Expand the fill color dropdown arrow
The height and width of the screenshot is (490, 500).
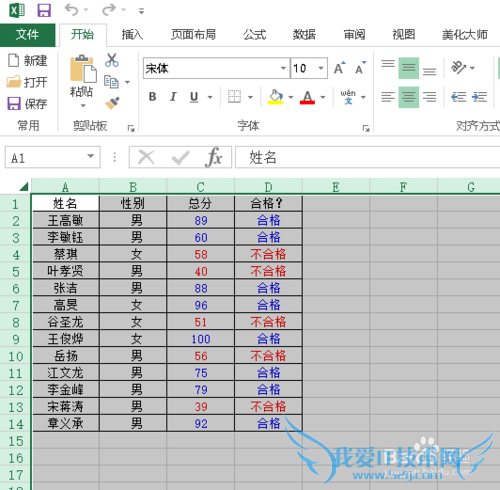[x=291, y=97]
